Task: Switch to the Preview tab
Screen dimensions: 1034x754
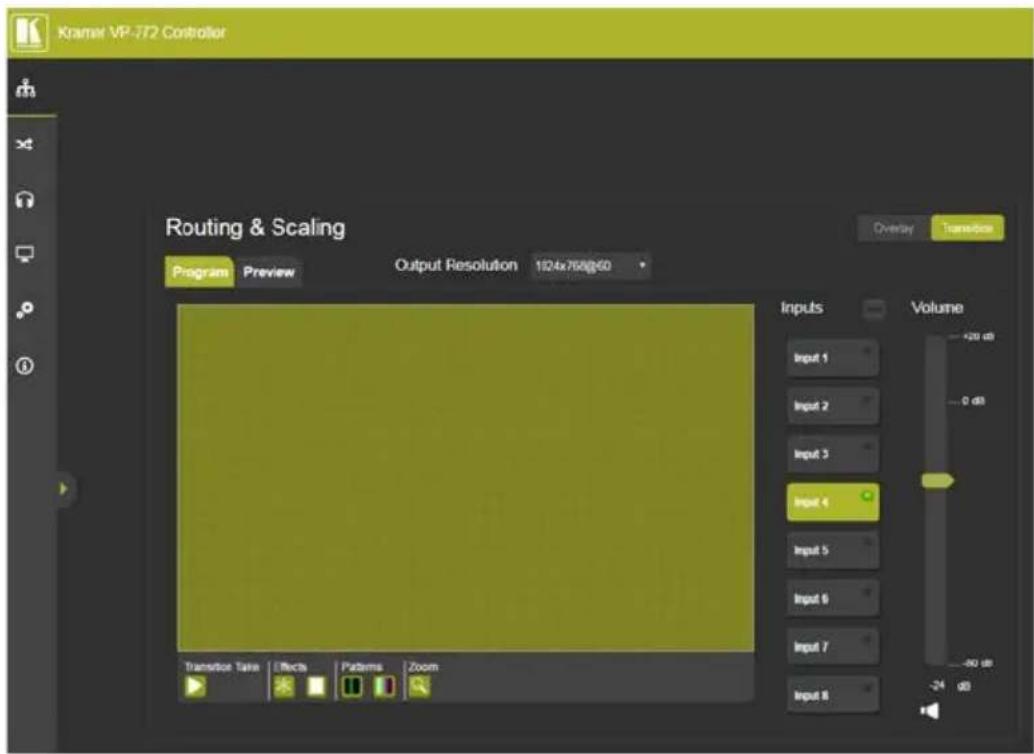Action: coord(268,272)
